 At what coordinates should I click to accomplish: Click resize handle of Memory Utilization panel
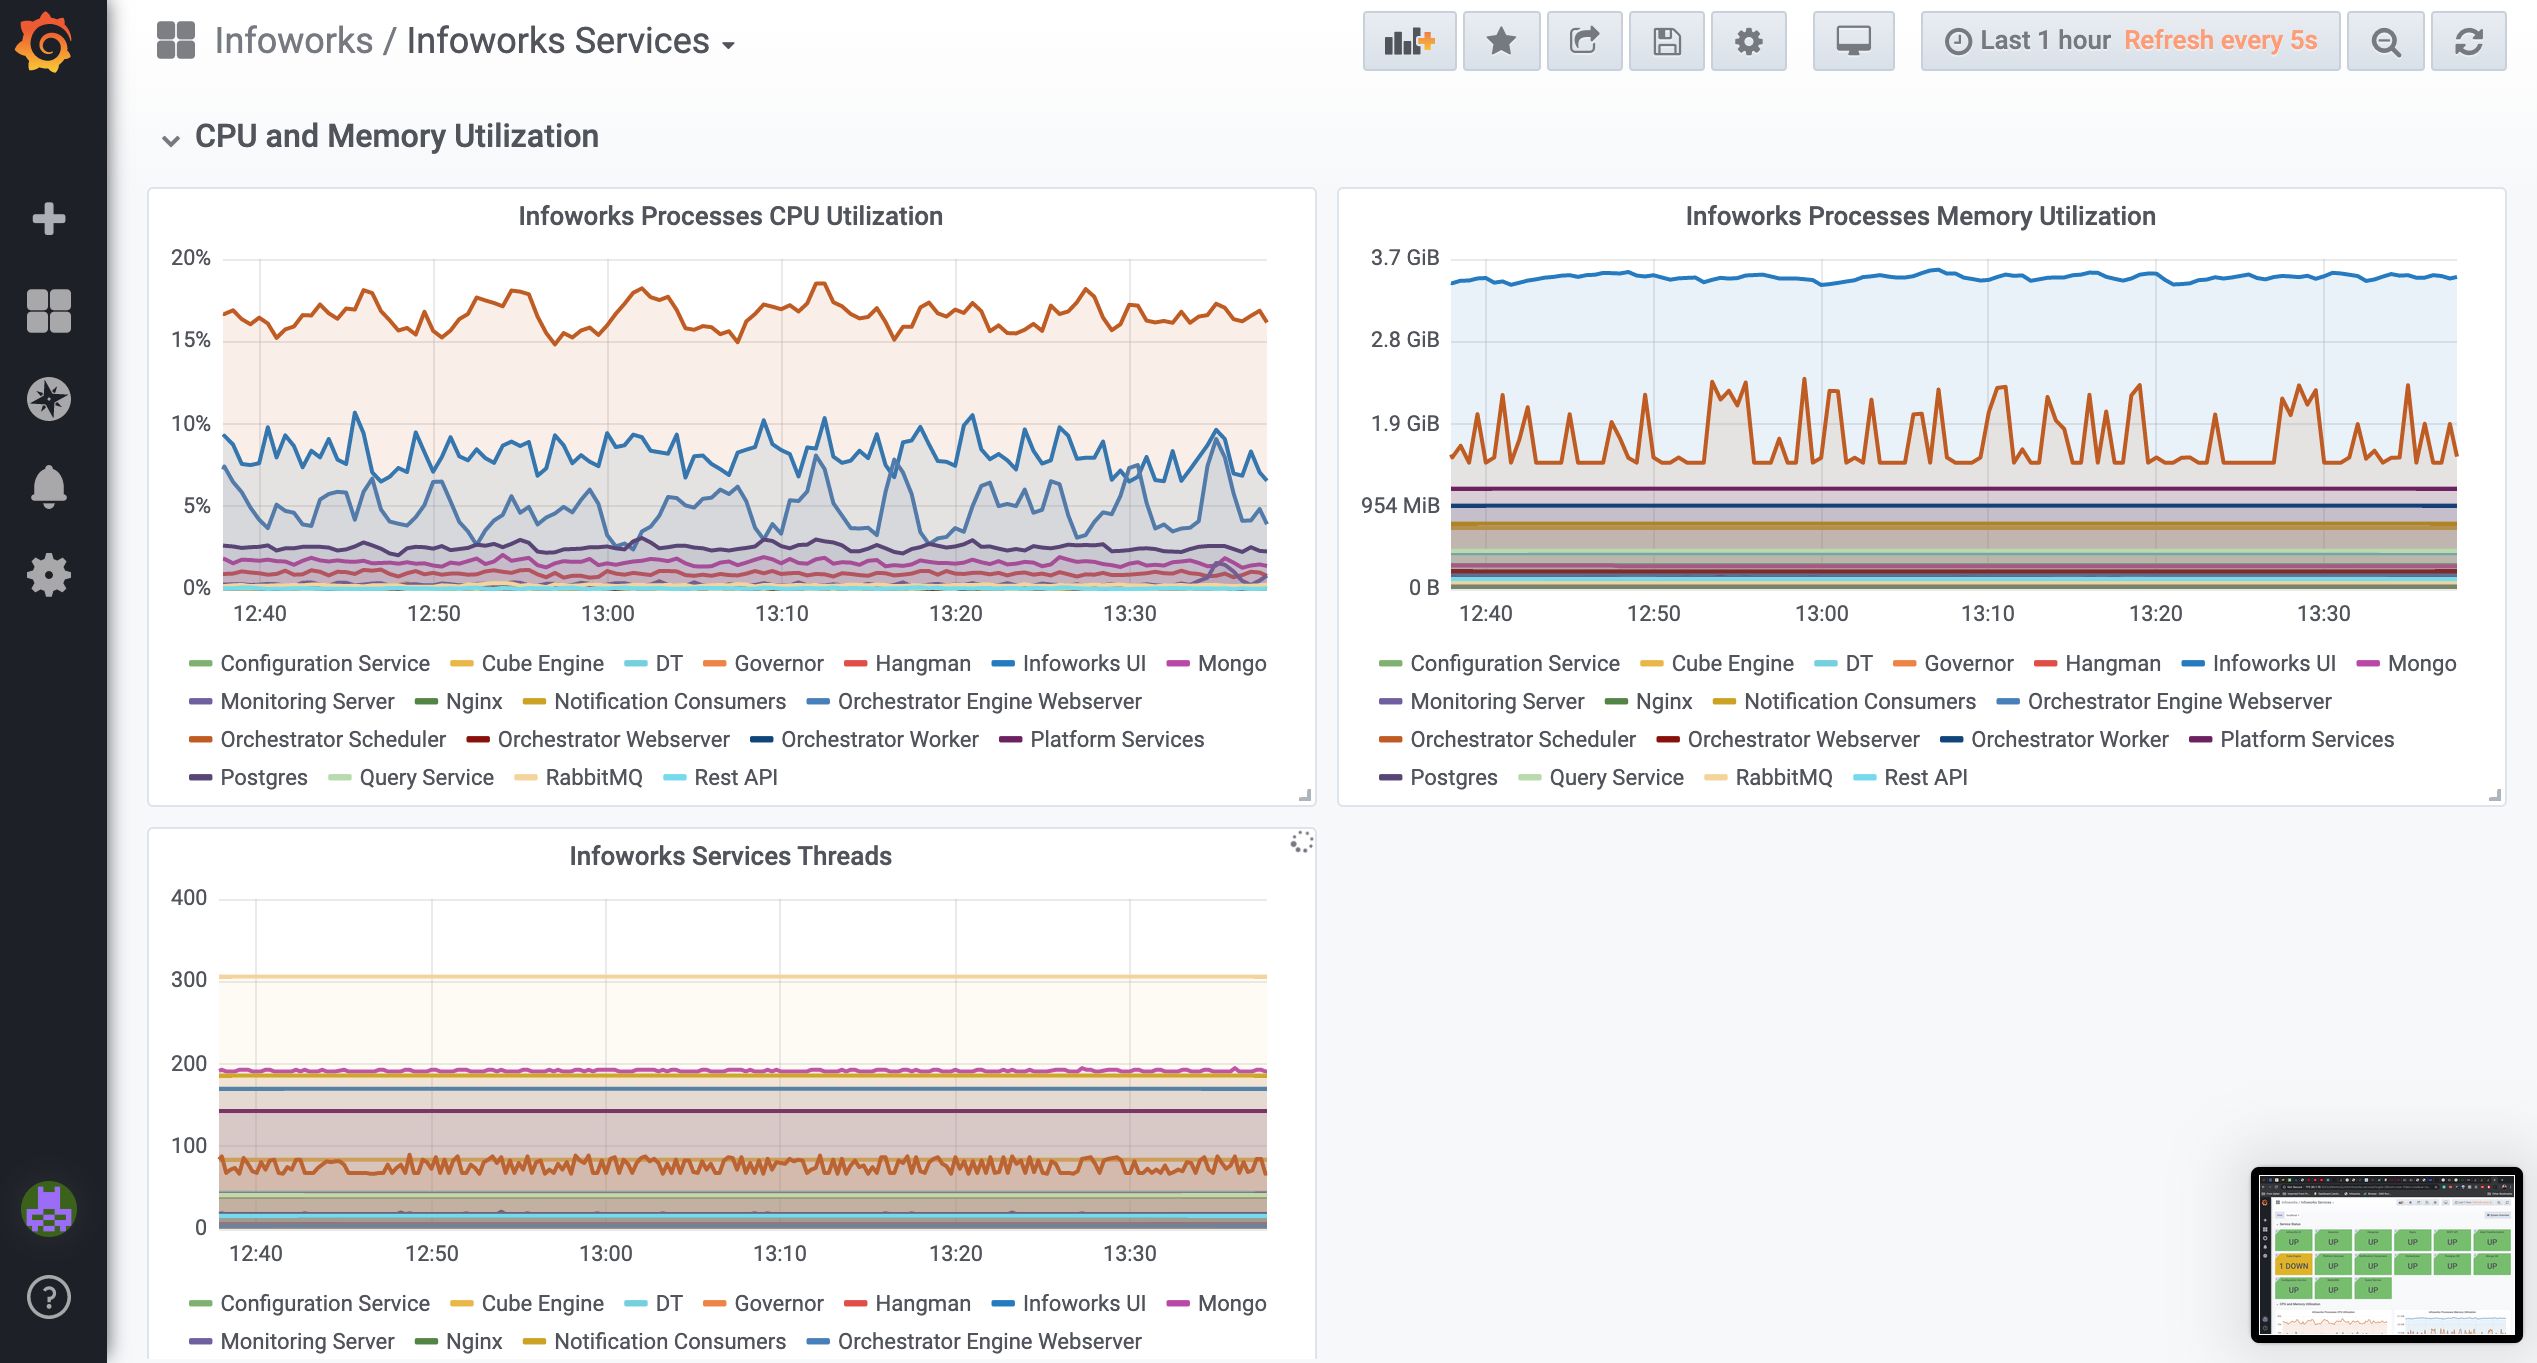(2494, 795)
